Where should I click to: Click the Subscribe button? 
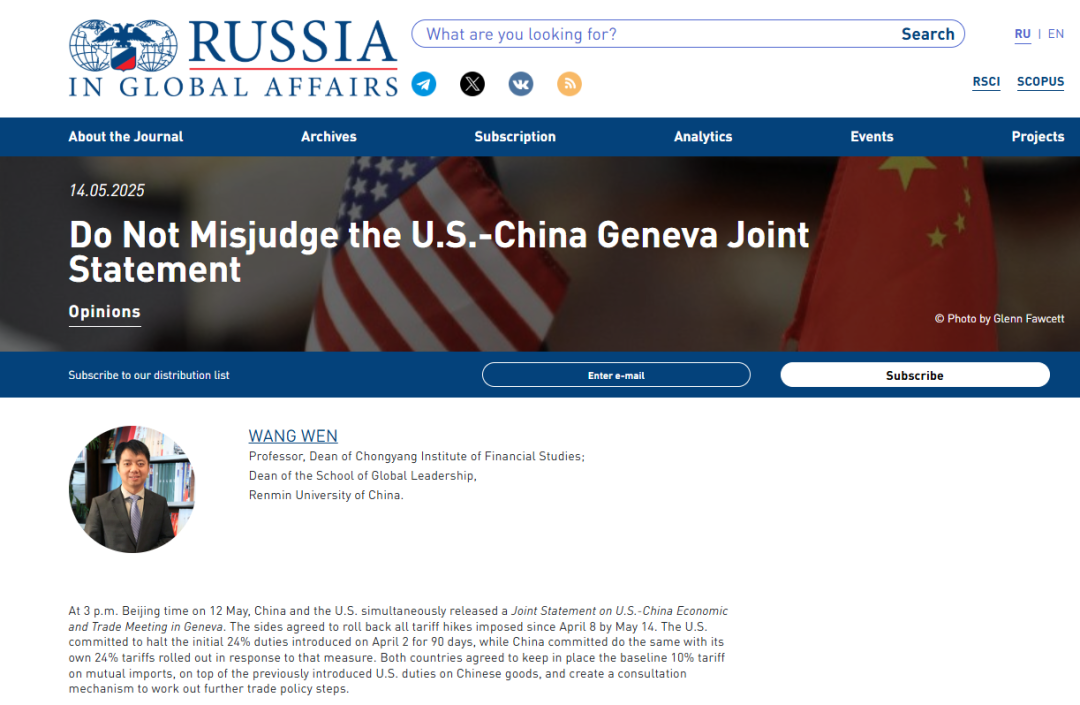tap(914, 375)
